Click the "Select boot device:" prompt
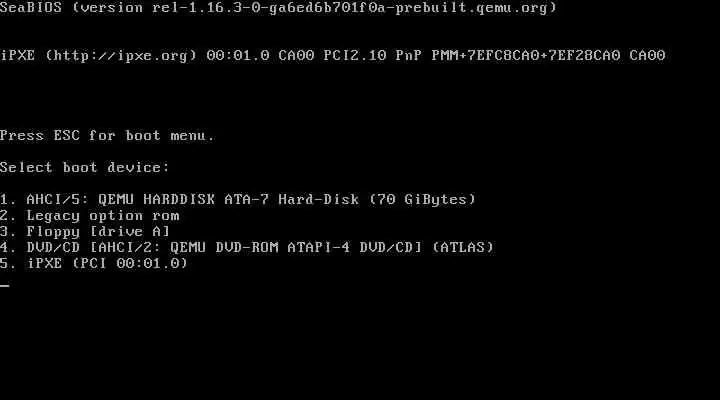 coord(84,167)
